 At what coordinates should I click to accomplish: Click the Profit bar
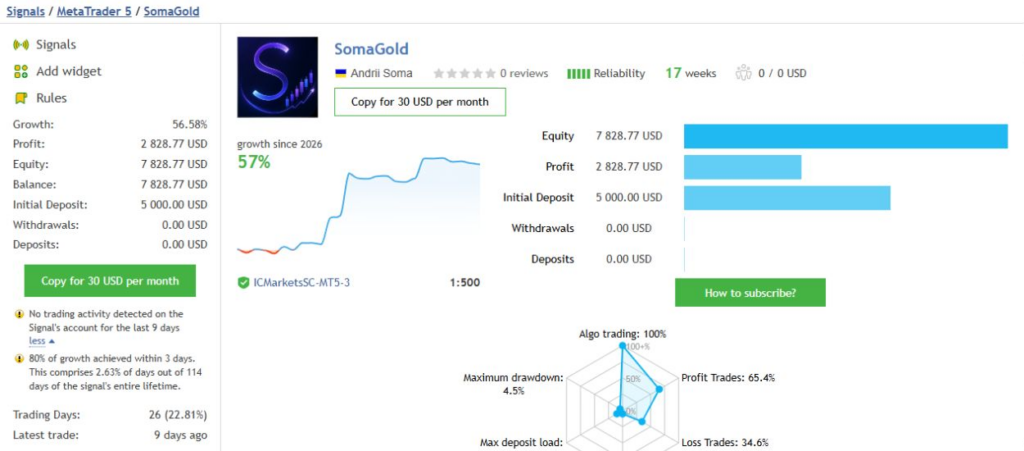(743, 167)
